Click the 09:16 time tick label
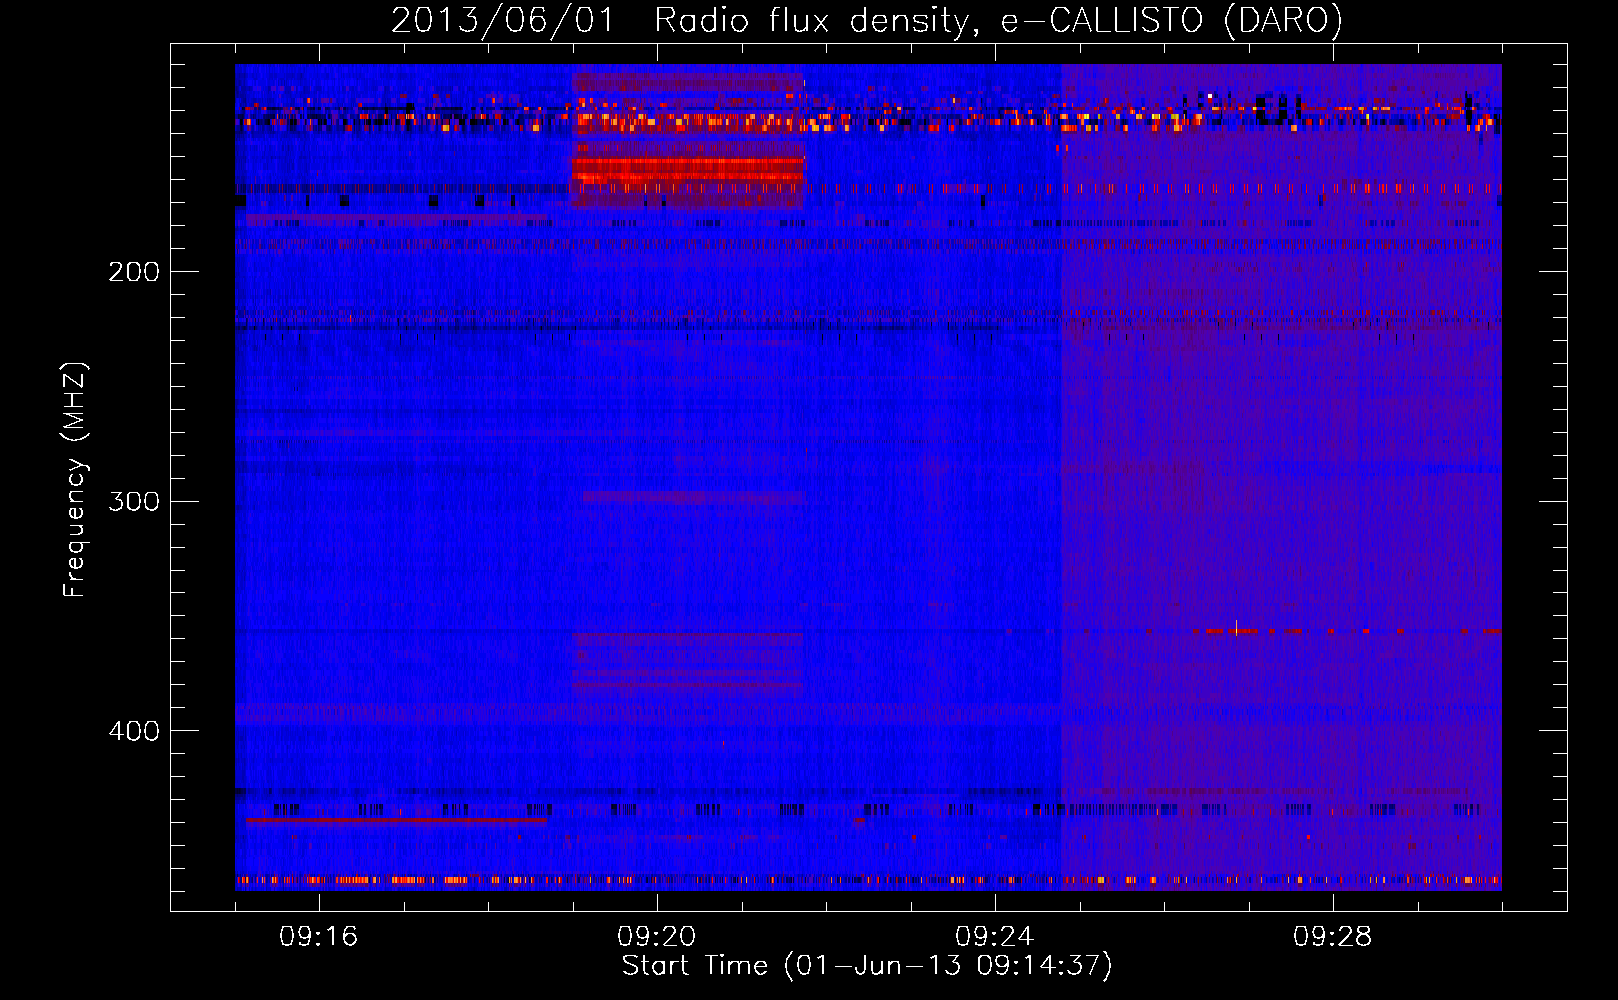 pos(319,937)
